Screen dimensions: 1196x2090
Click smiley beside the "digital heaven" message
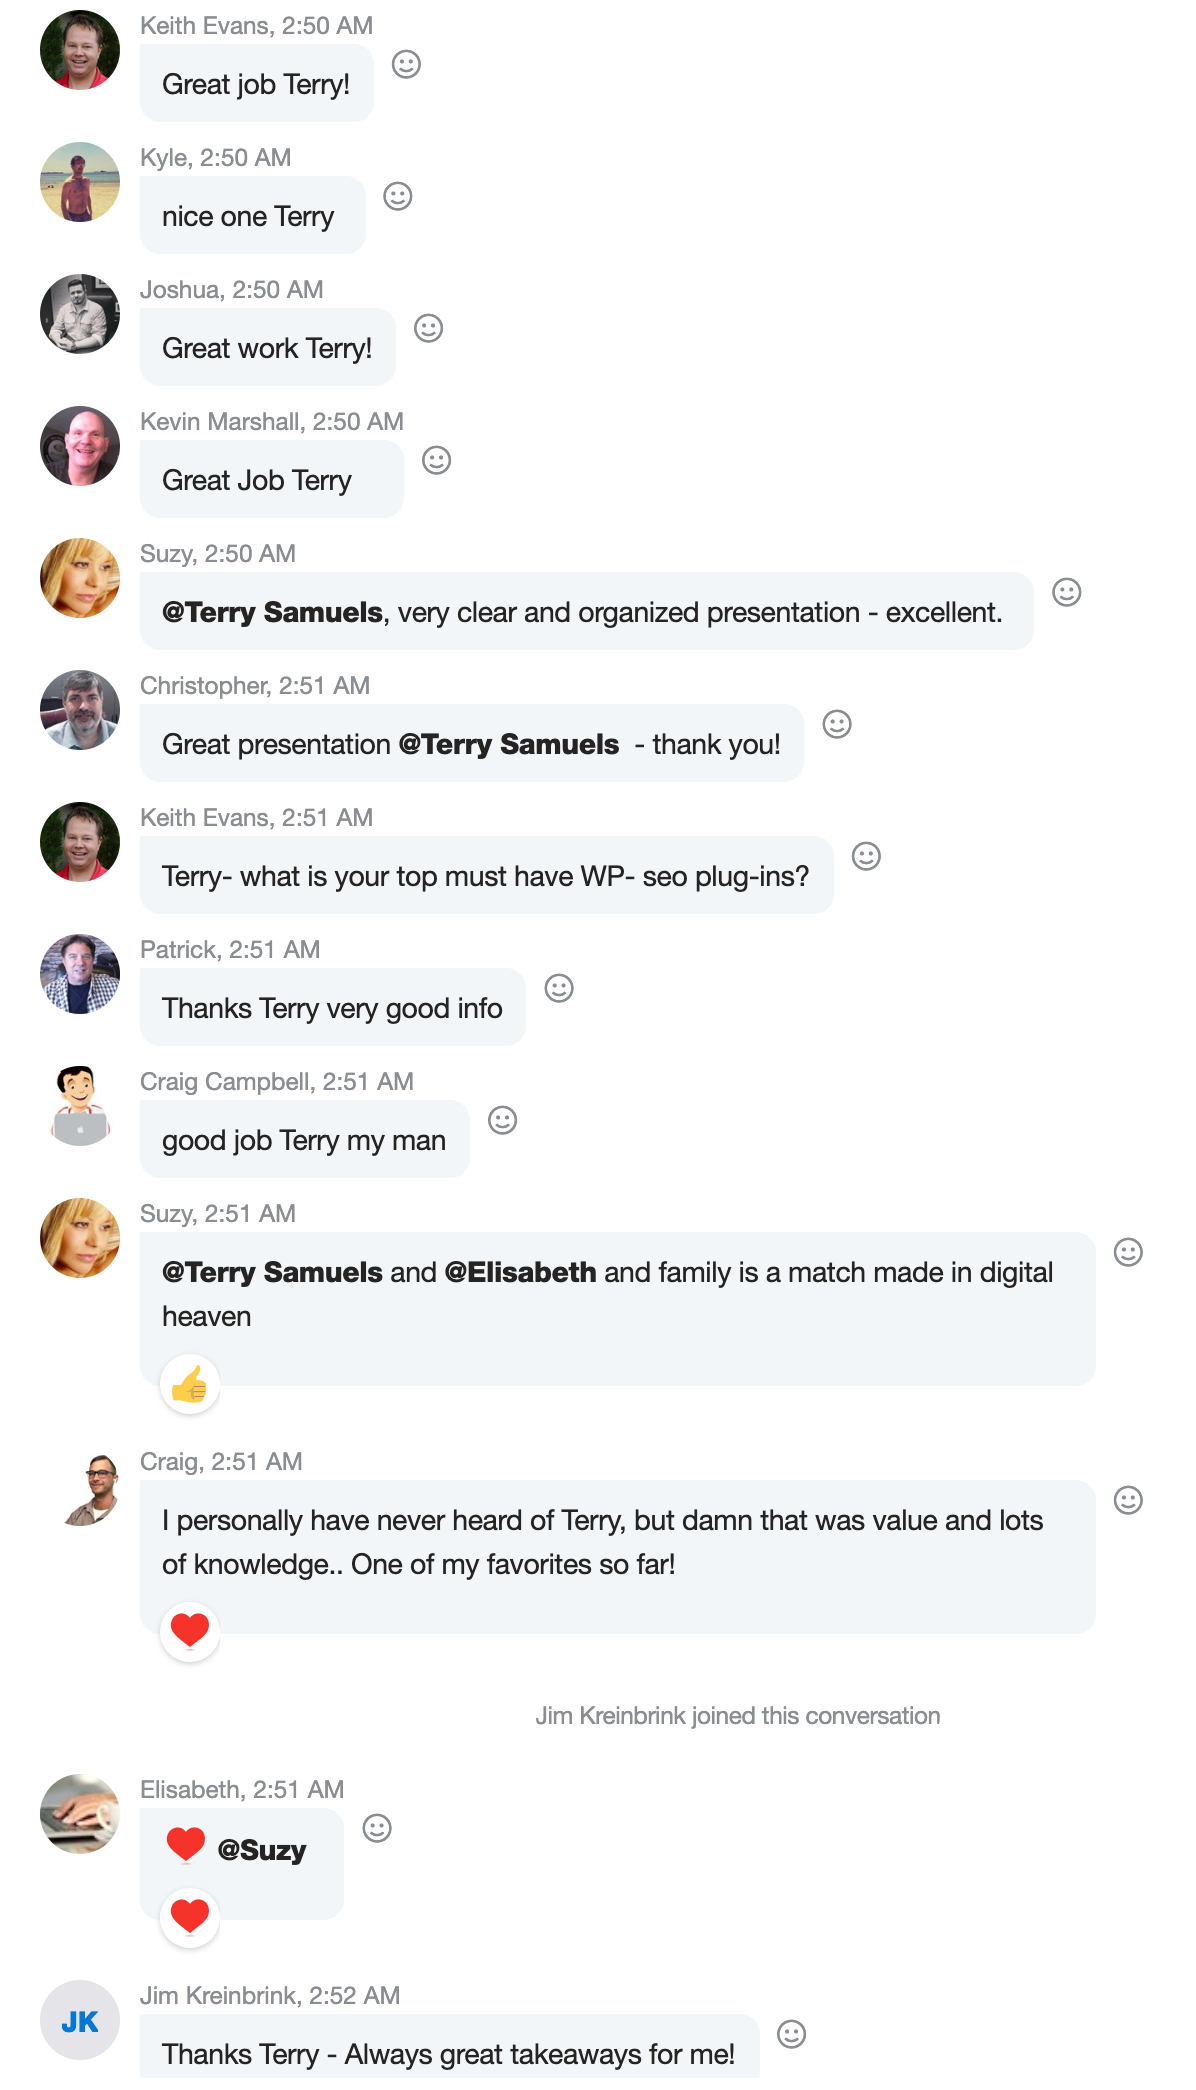(x=1128, y=1253)
